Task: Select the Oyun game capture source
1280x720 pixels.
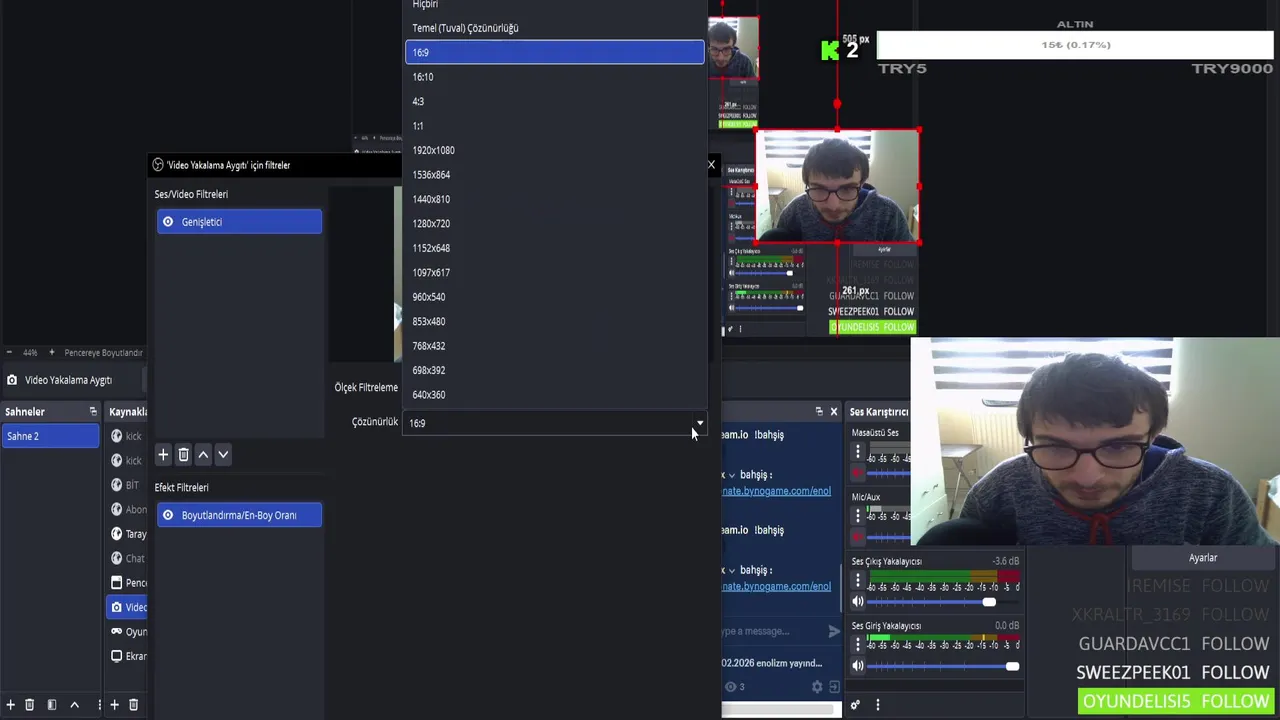Action: [x=127, y=632]
